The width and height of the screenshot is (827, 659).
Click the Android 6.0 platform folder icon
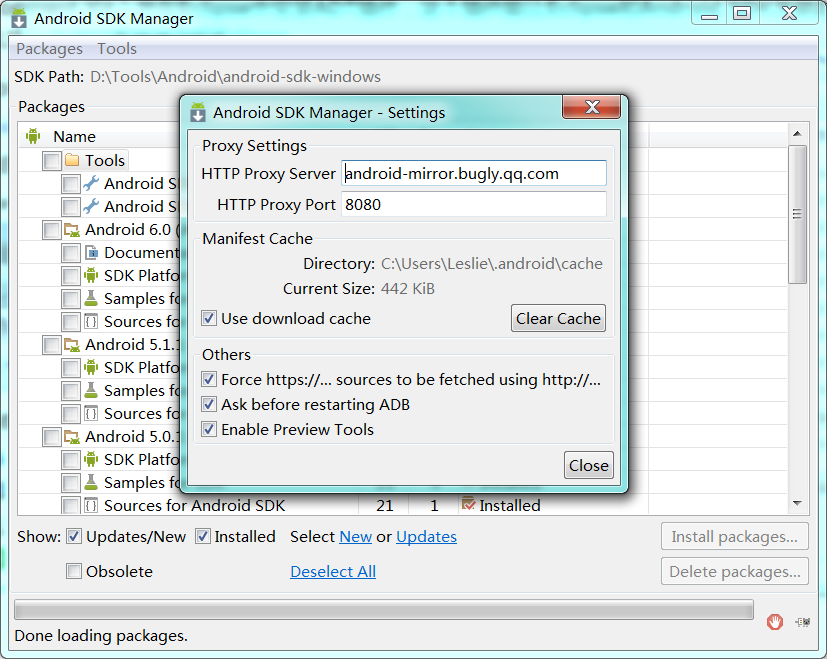pos(72,230)
